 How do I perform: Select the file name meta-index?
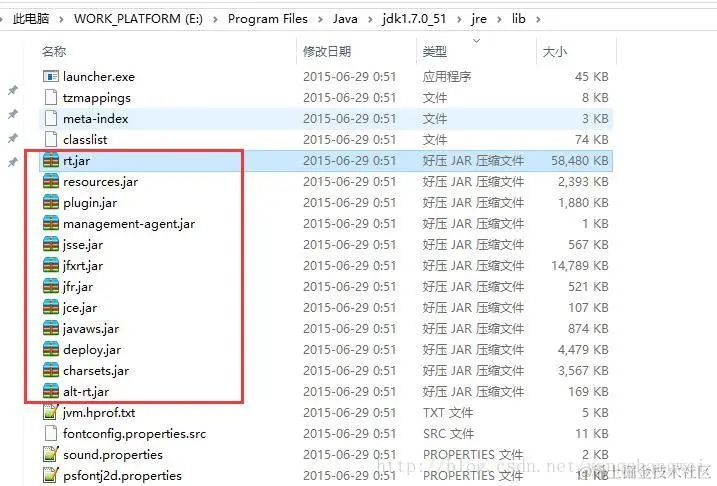tap(96, 119)
